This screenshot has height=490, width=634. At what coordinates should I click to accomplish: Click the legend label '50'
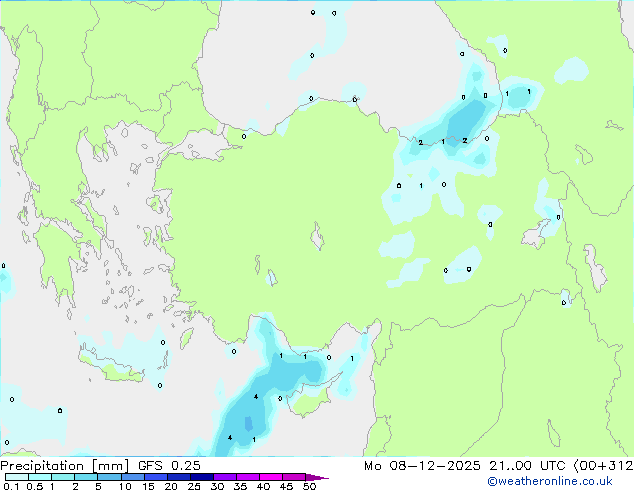[309, 486]
